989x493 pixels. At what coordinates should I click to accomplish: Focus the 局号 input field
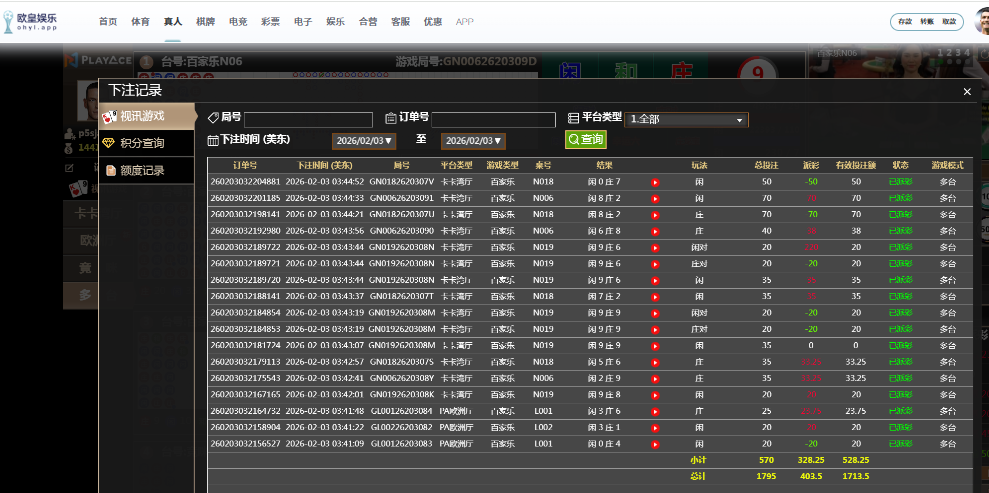point(308,119)
